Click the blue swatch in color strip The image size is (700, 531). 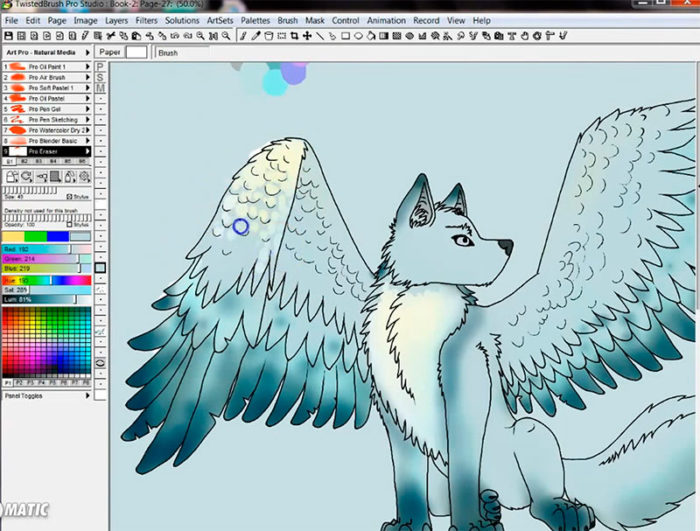click(58, 236)
